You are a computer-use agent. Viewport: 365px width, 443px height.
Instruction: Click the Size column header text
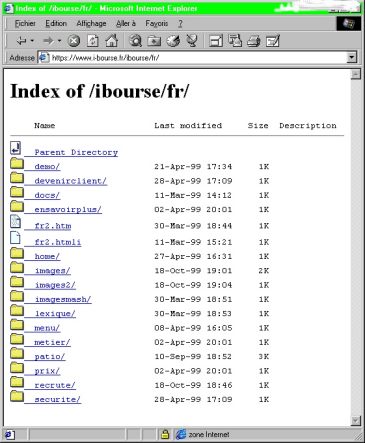(x=258, y=126)
